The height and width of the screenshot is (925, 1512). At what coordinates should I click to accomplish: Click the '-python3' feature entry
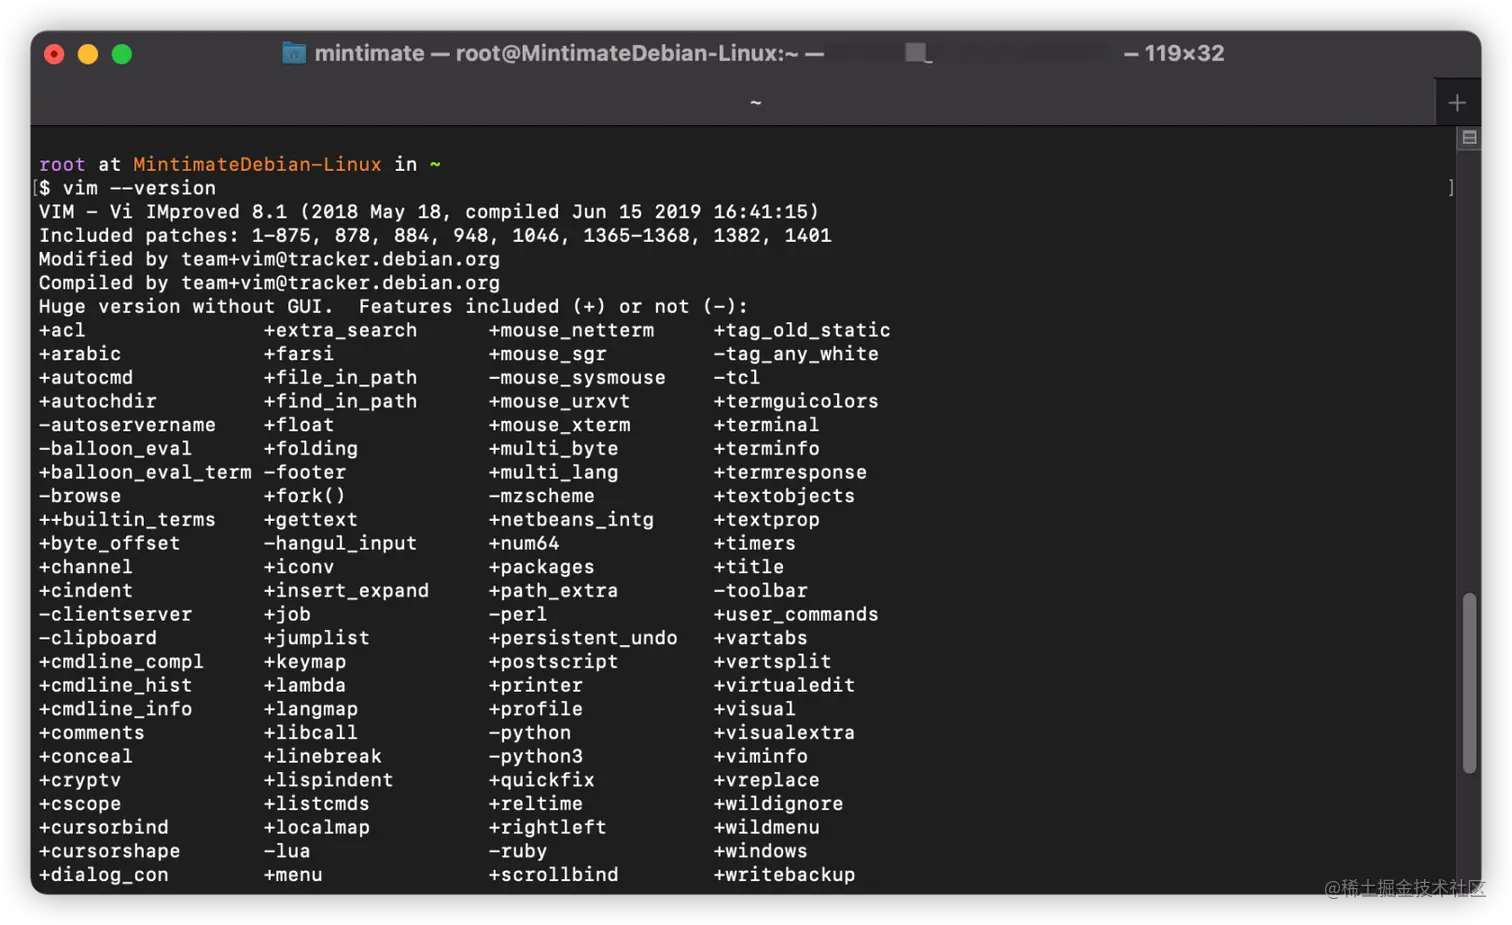[x=536, y=757]
